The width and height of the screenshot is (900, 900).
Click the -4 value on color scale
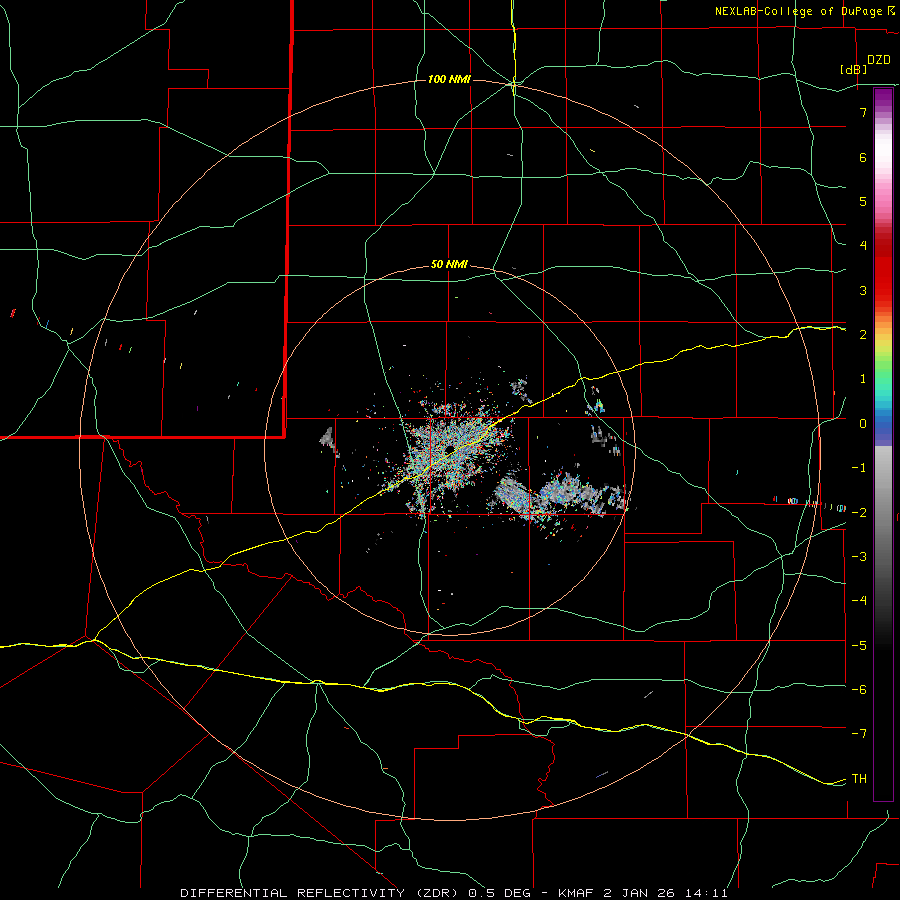click(859, 600)
